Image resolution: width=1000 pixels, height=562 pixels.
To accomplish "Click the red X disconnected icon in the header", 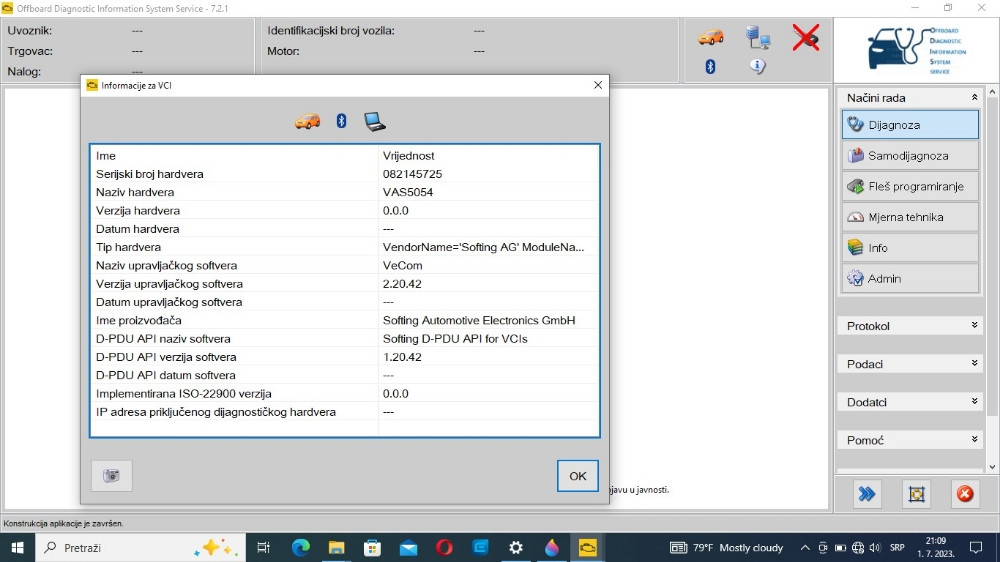I will coord(805,38).
